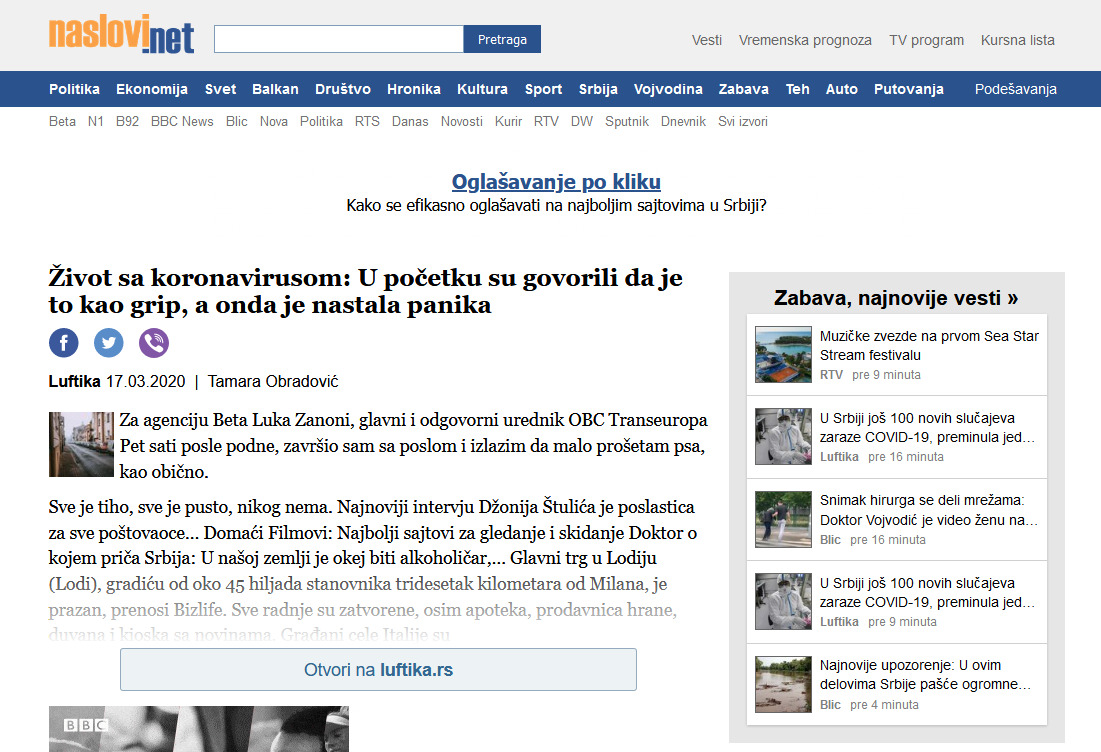This screenshot has width=1101, height=752.
Task: Select Politika in the sources row
Action: point(322,121)
